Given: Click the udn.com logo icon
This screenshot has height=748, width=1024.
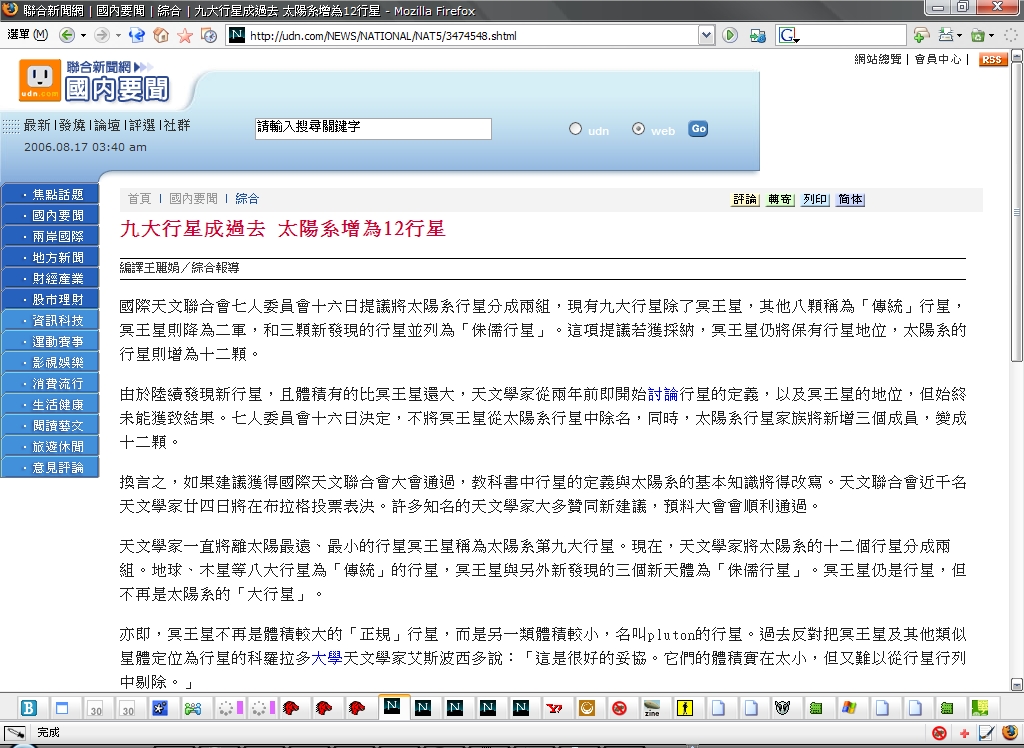Looking at the screenshot, I should point(40,79).
